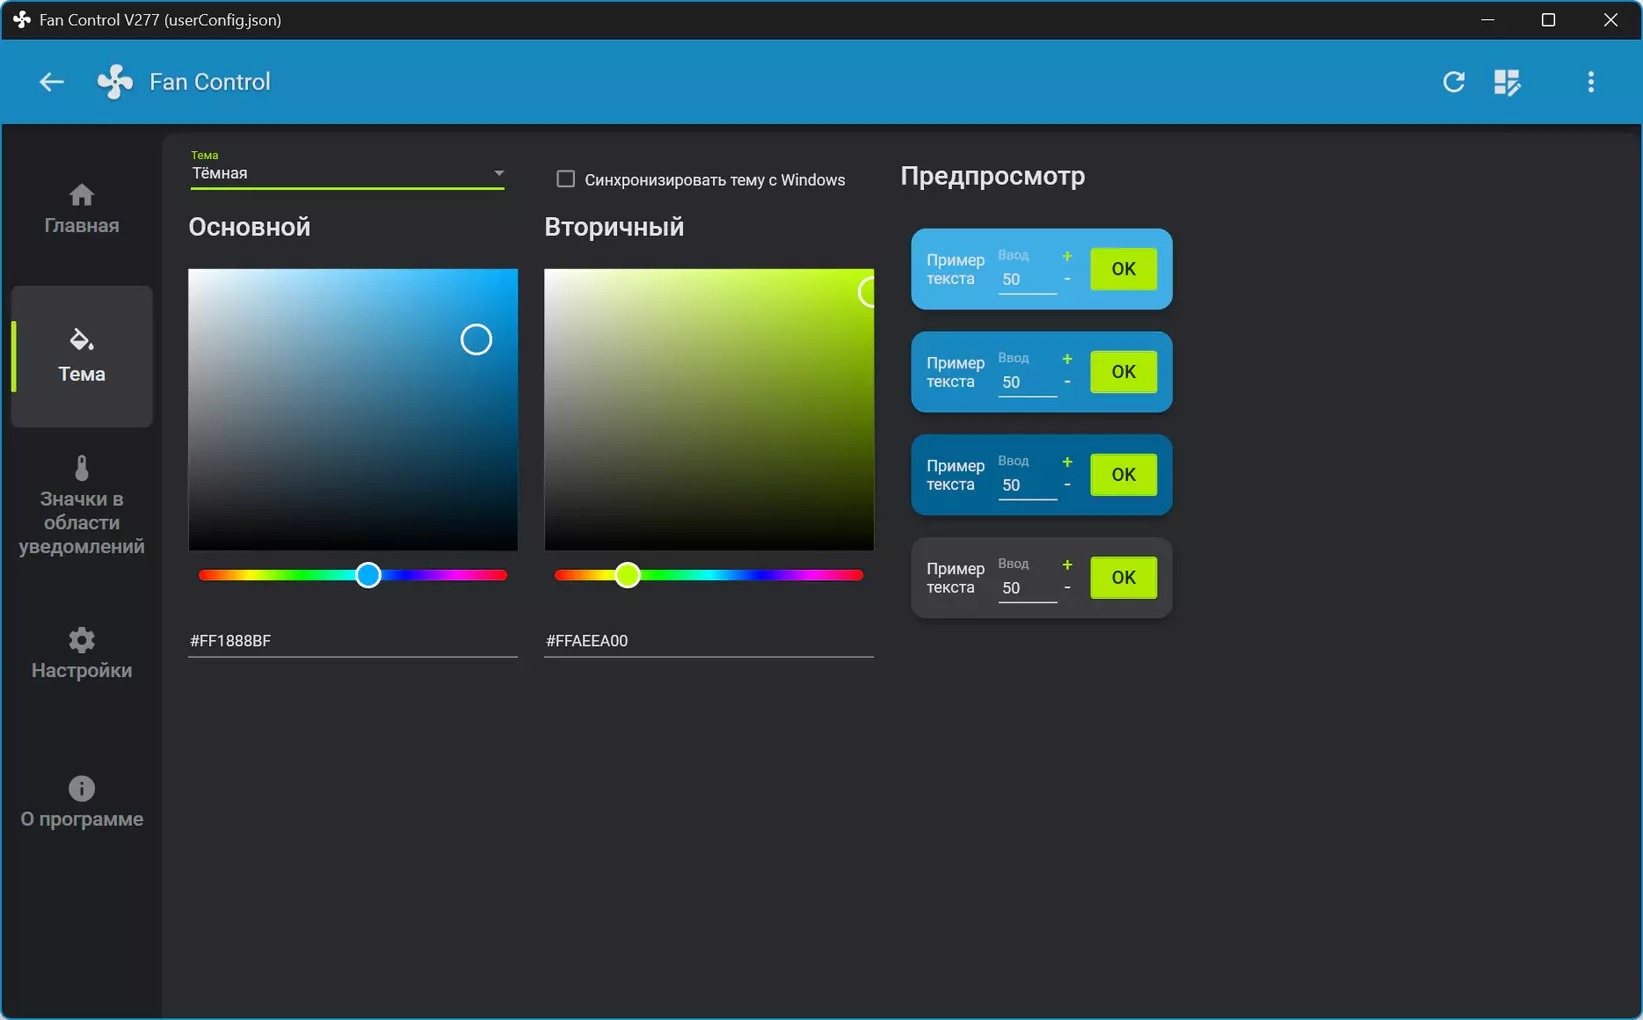Click the minus icon in the second preview card
This screenshot has width=1643, height=1020.
click(x=1067, y=382)
